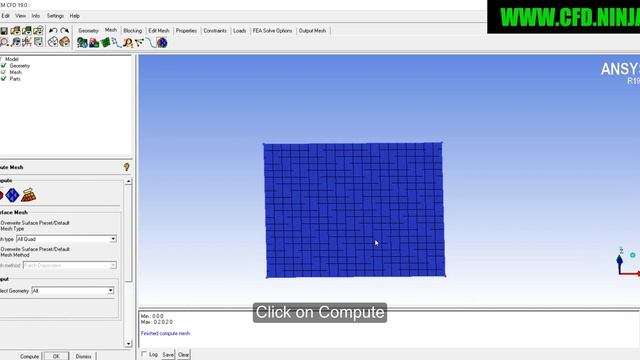The width and height of the screenshot is (640, 360).
Task: Toggle the wireframe display icon
Action: pyautogui.click(x=53, y=42)
